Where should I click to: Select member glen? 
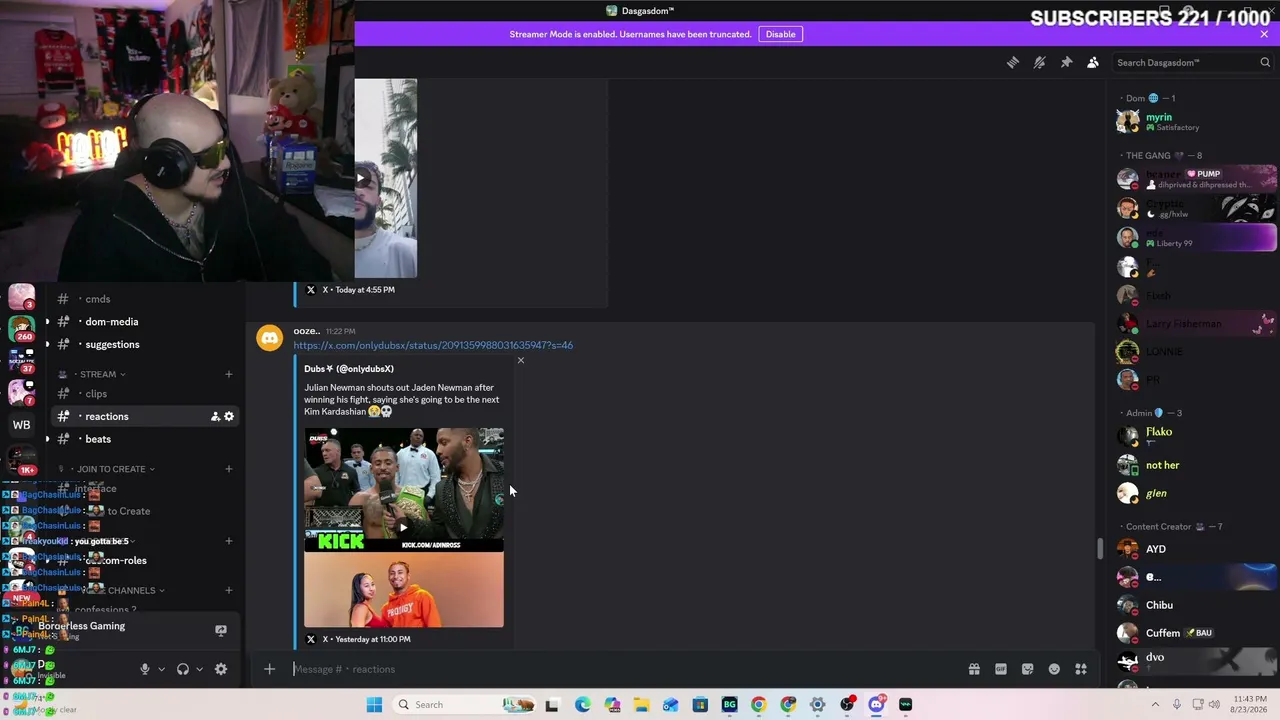(1196, 493)
